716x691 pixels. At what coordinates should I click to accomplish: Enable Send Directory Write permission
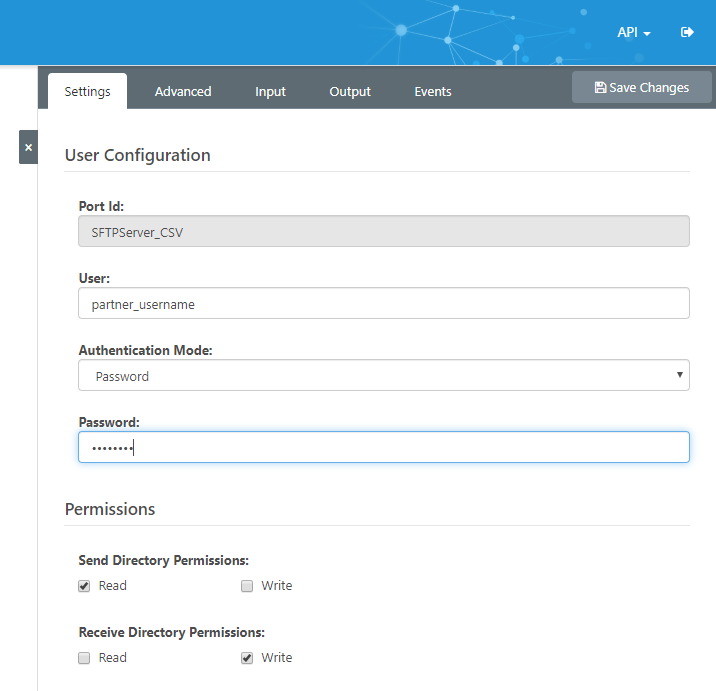click(x=247, y=586)
